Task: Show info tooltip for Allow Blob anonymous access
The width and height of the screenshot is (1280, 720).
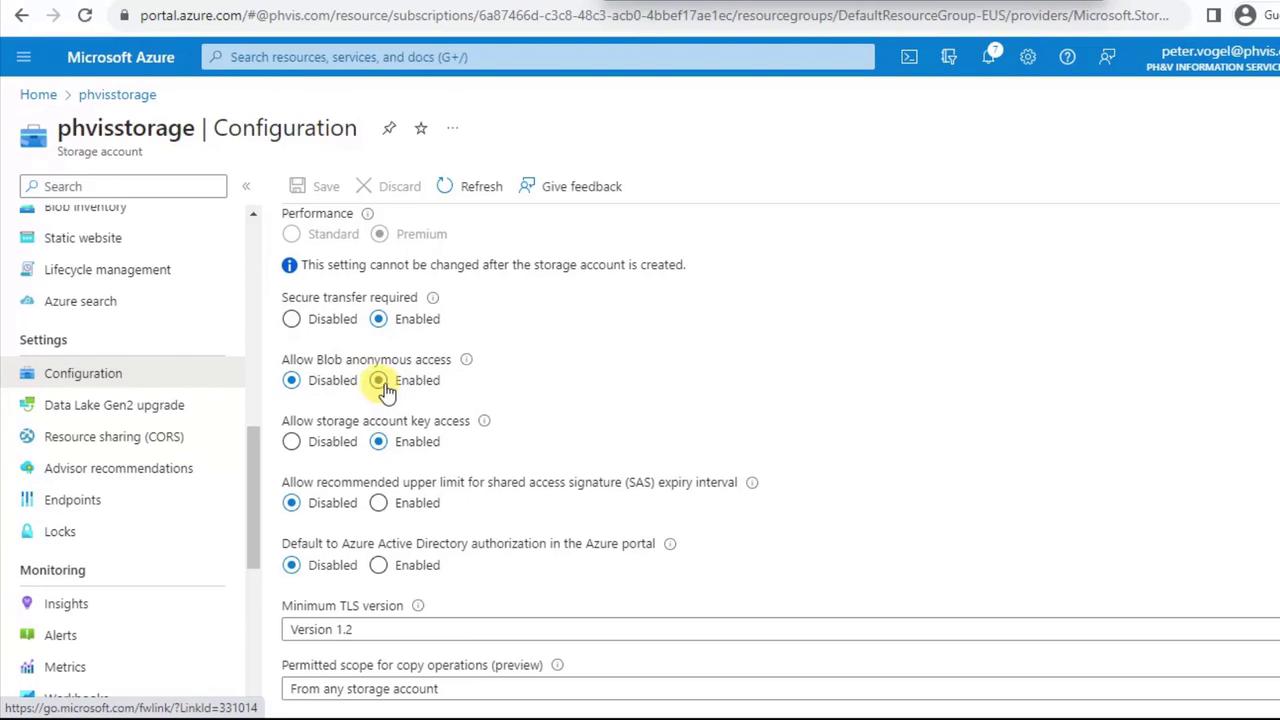Action: point(466,359)
